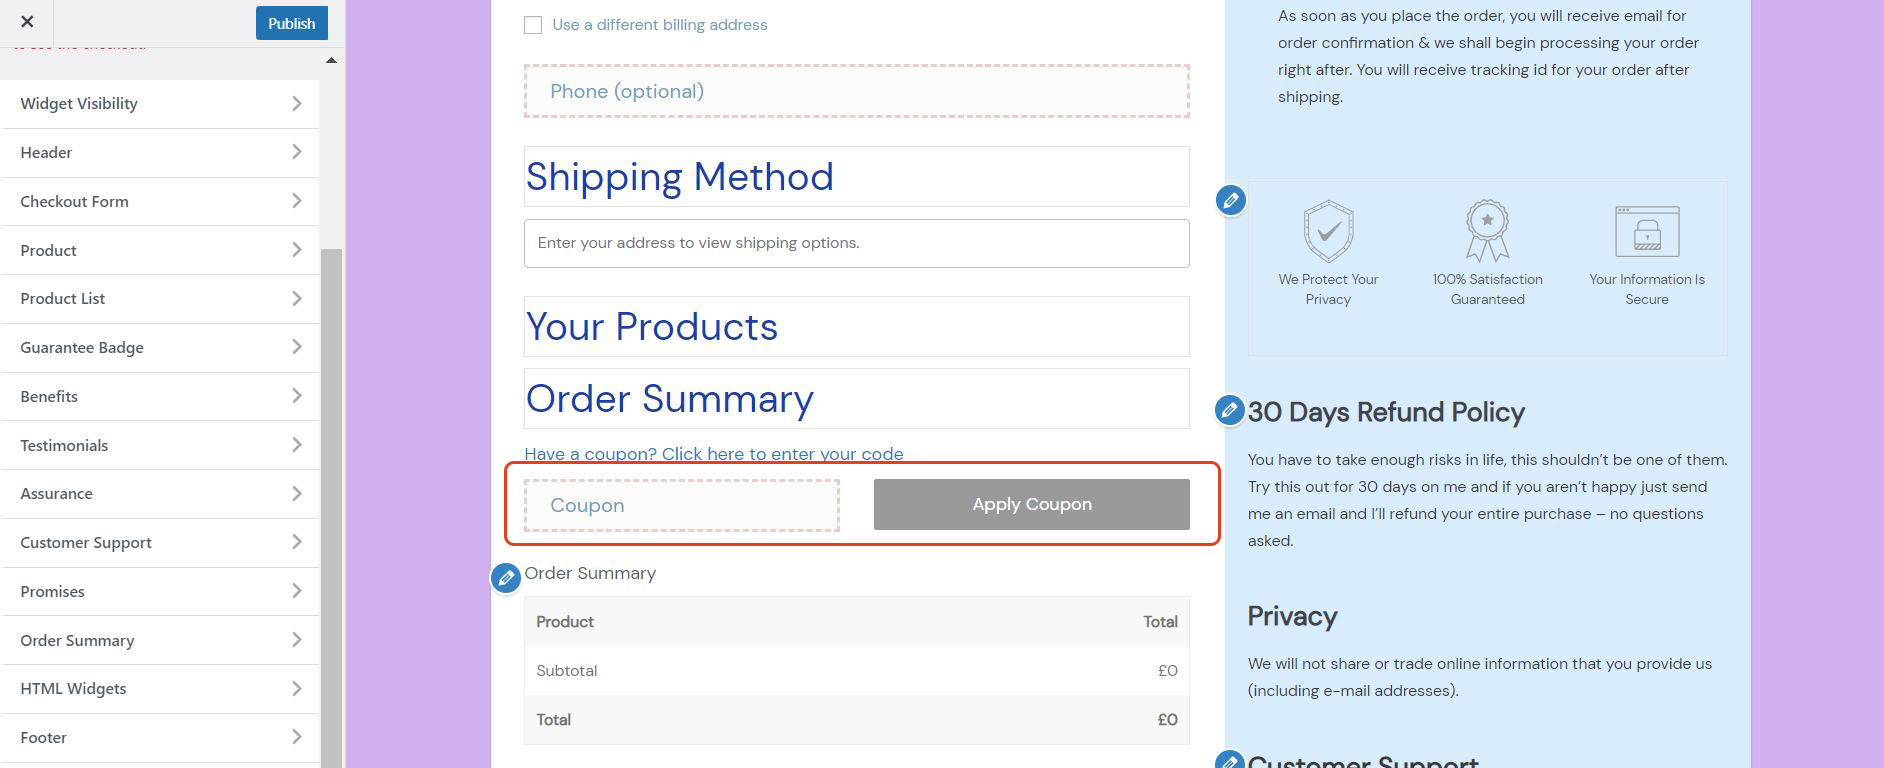Image resolution: width=1884 pixels, height=768 pixels.
Task: Select the HTML Widgets panel item
Action: 160,689
